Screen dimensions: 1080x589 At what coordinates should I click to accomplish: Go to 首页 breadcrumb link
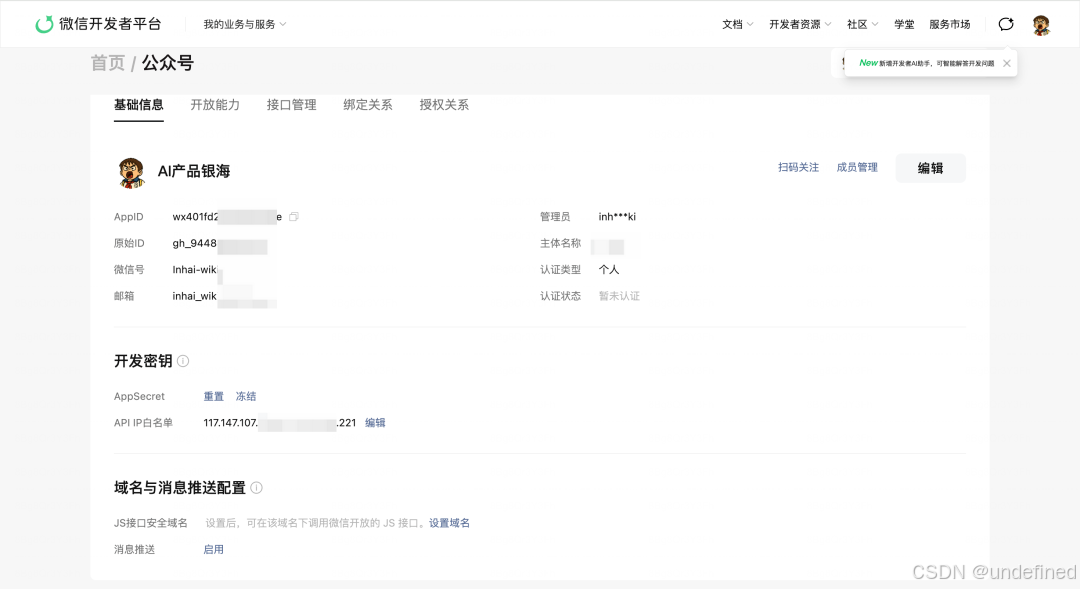[107, 63]
